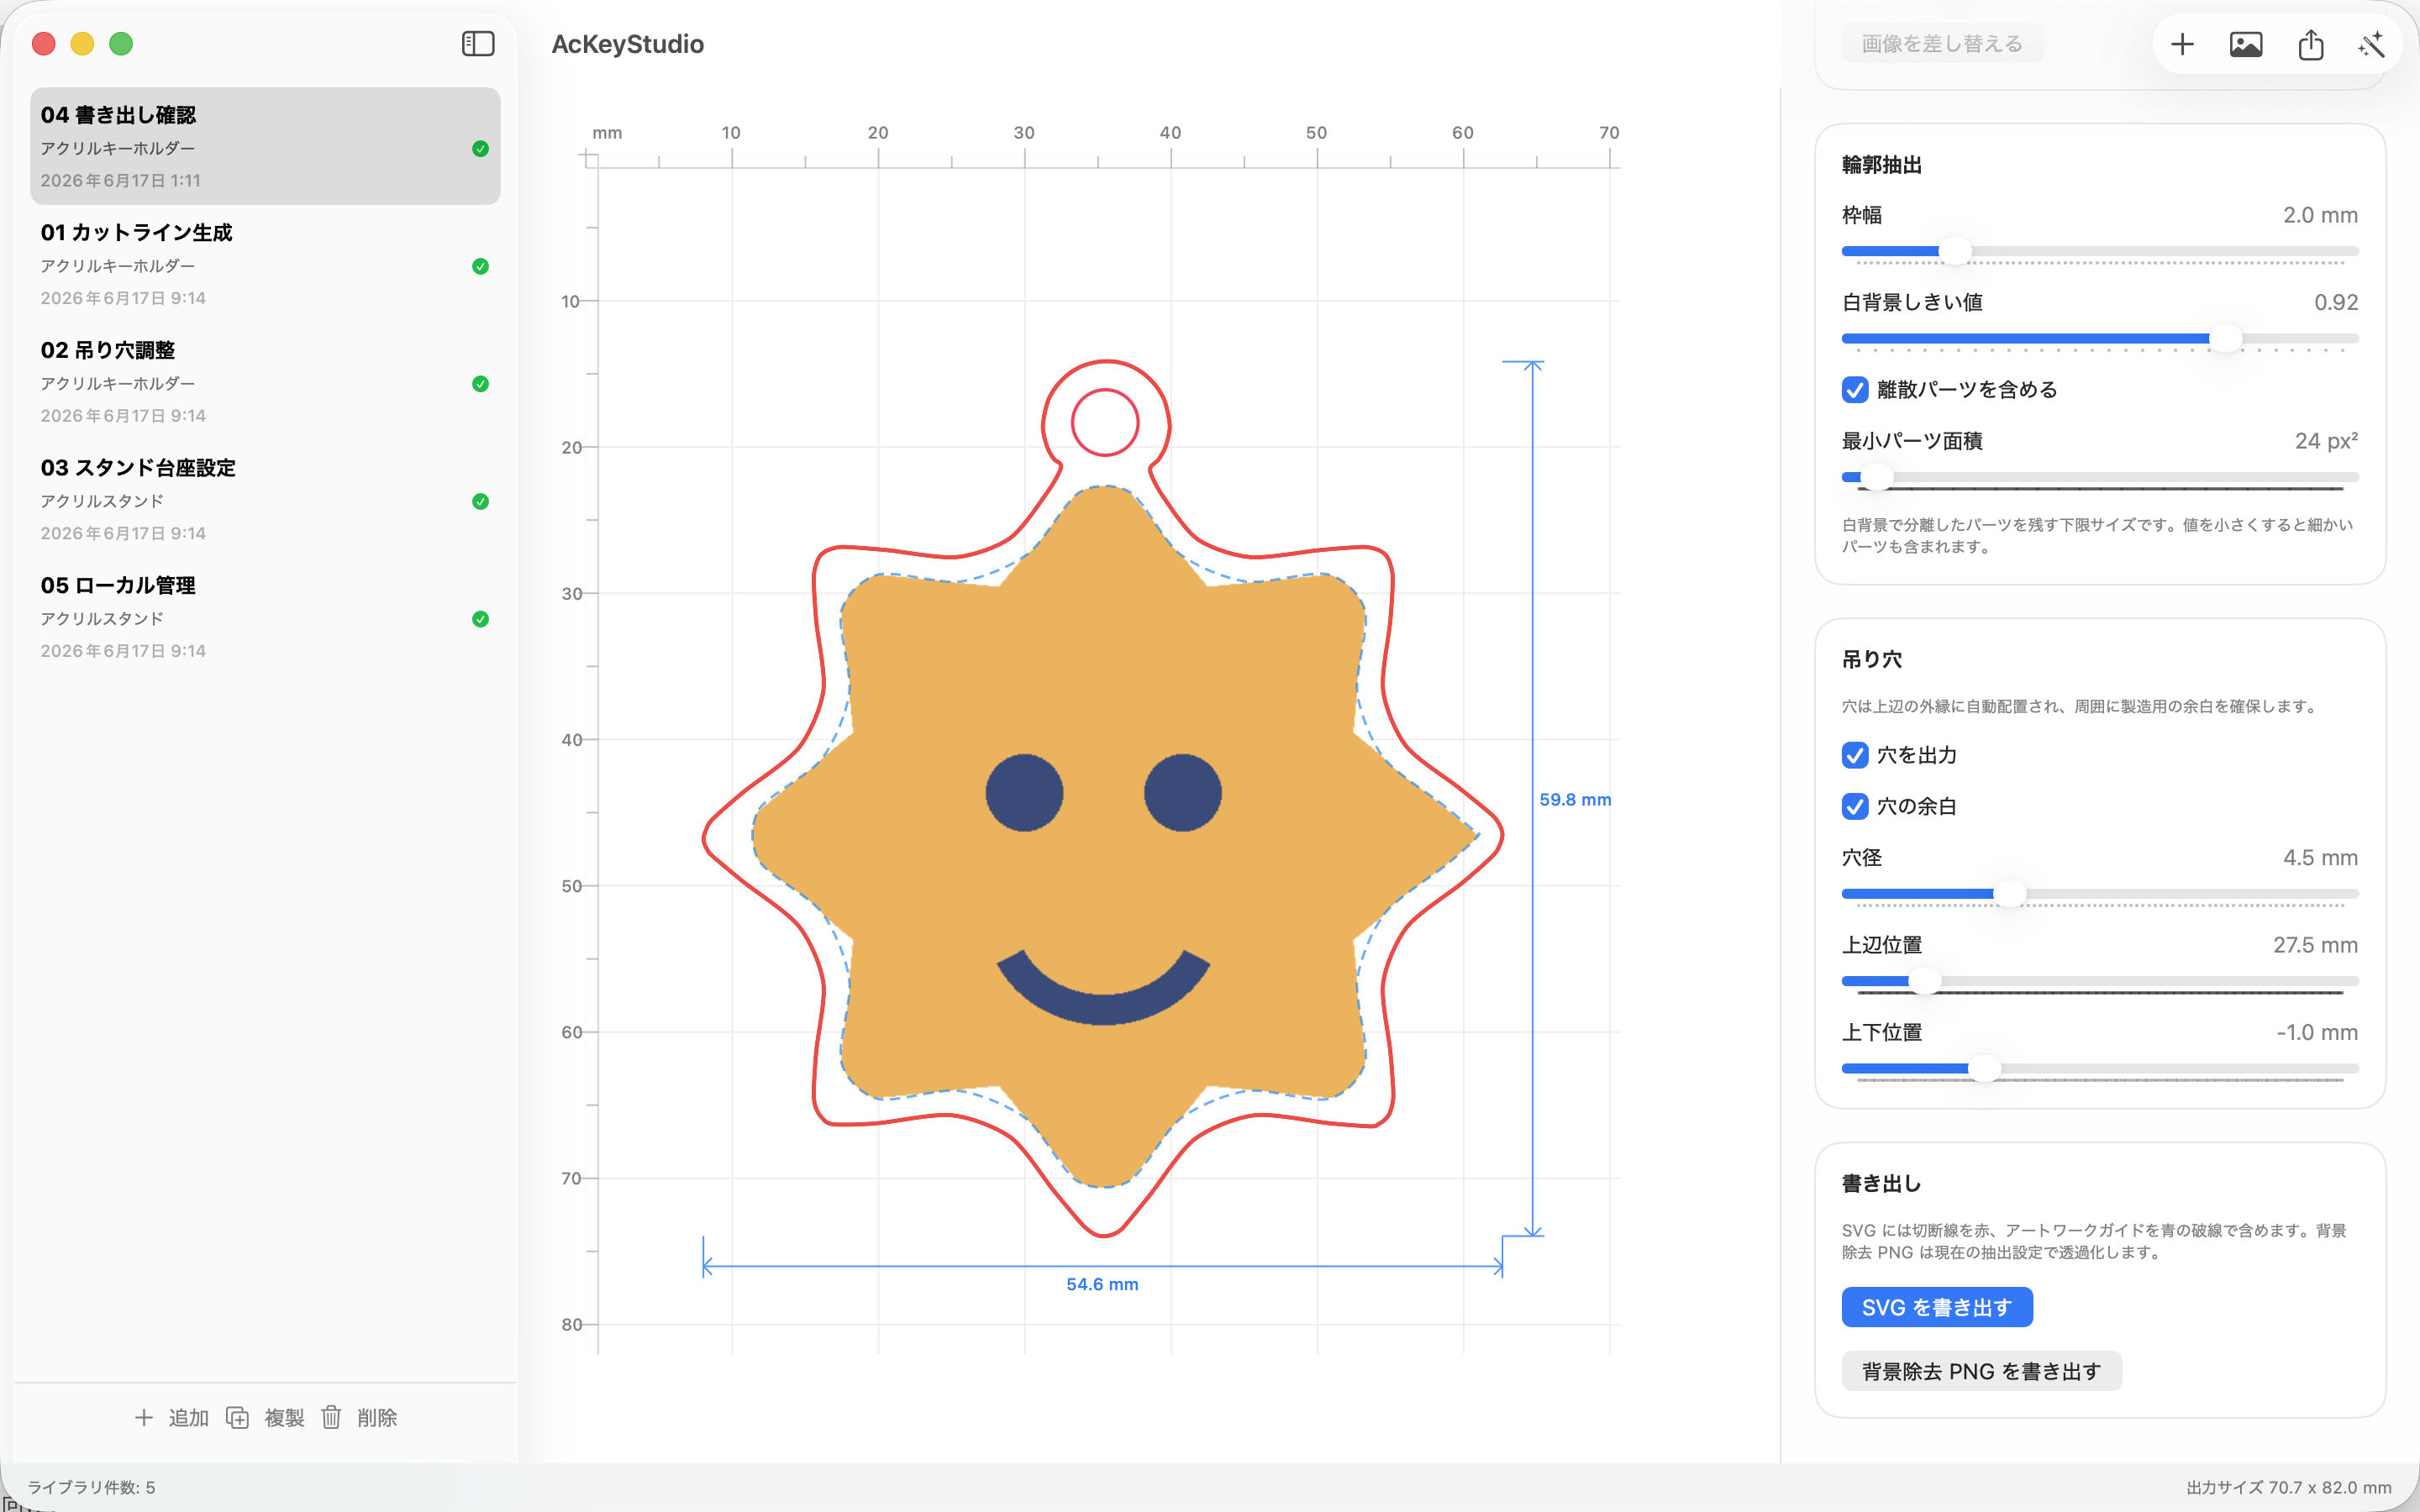2420x1512 pixels.
Task: Click green status check for 02 吊り穴調整
Action: click(480, 384)
